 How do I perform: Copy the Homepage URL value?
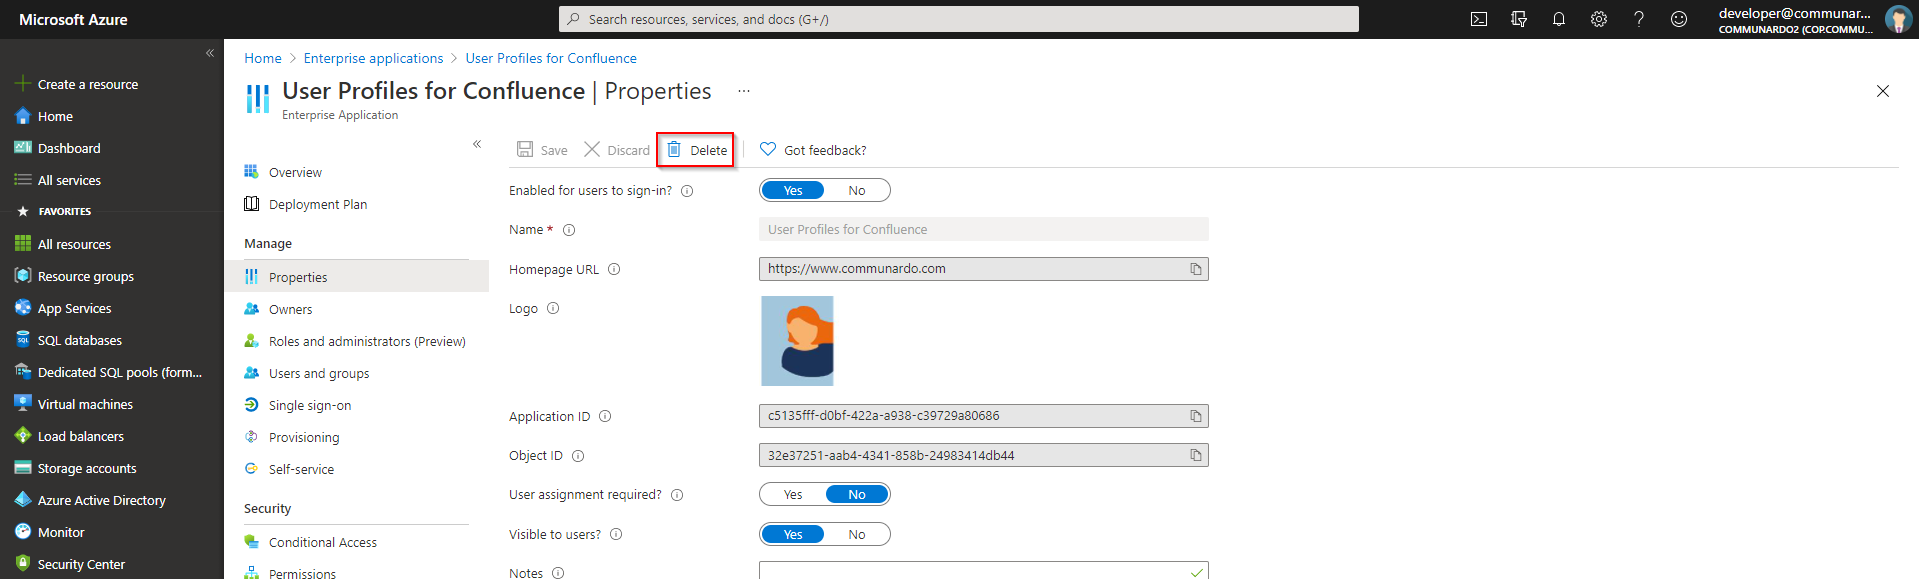1196,269
